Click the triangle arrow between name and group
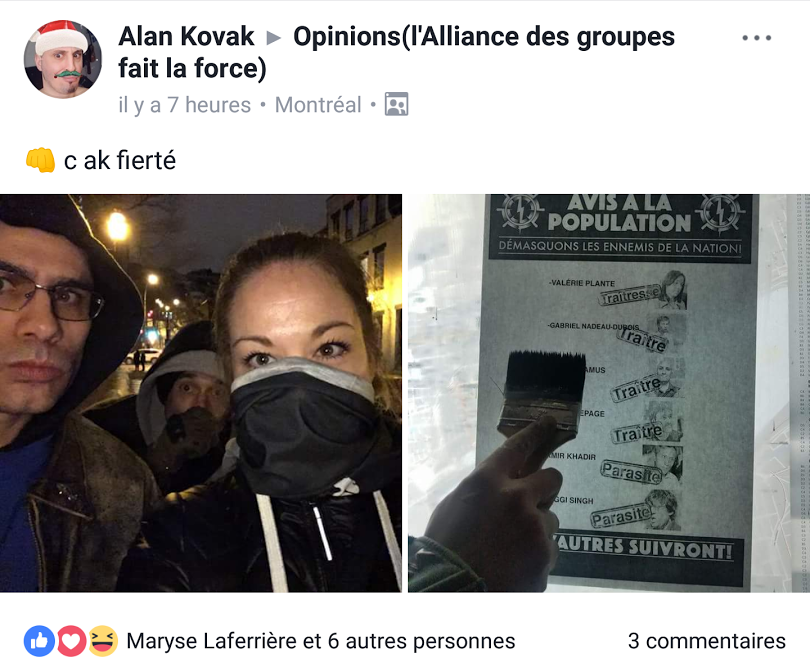810x671 pixels. [273, 38]
